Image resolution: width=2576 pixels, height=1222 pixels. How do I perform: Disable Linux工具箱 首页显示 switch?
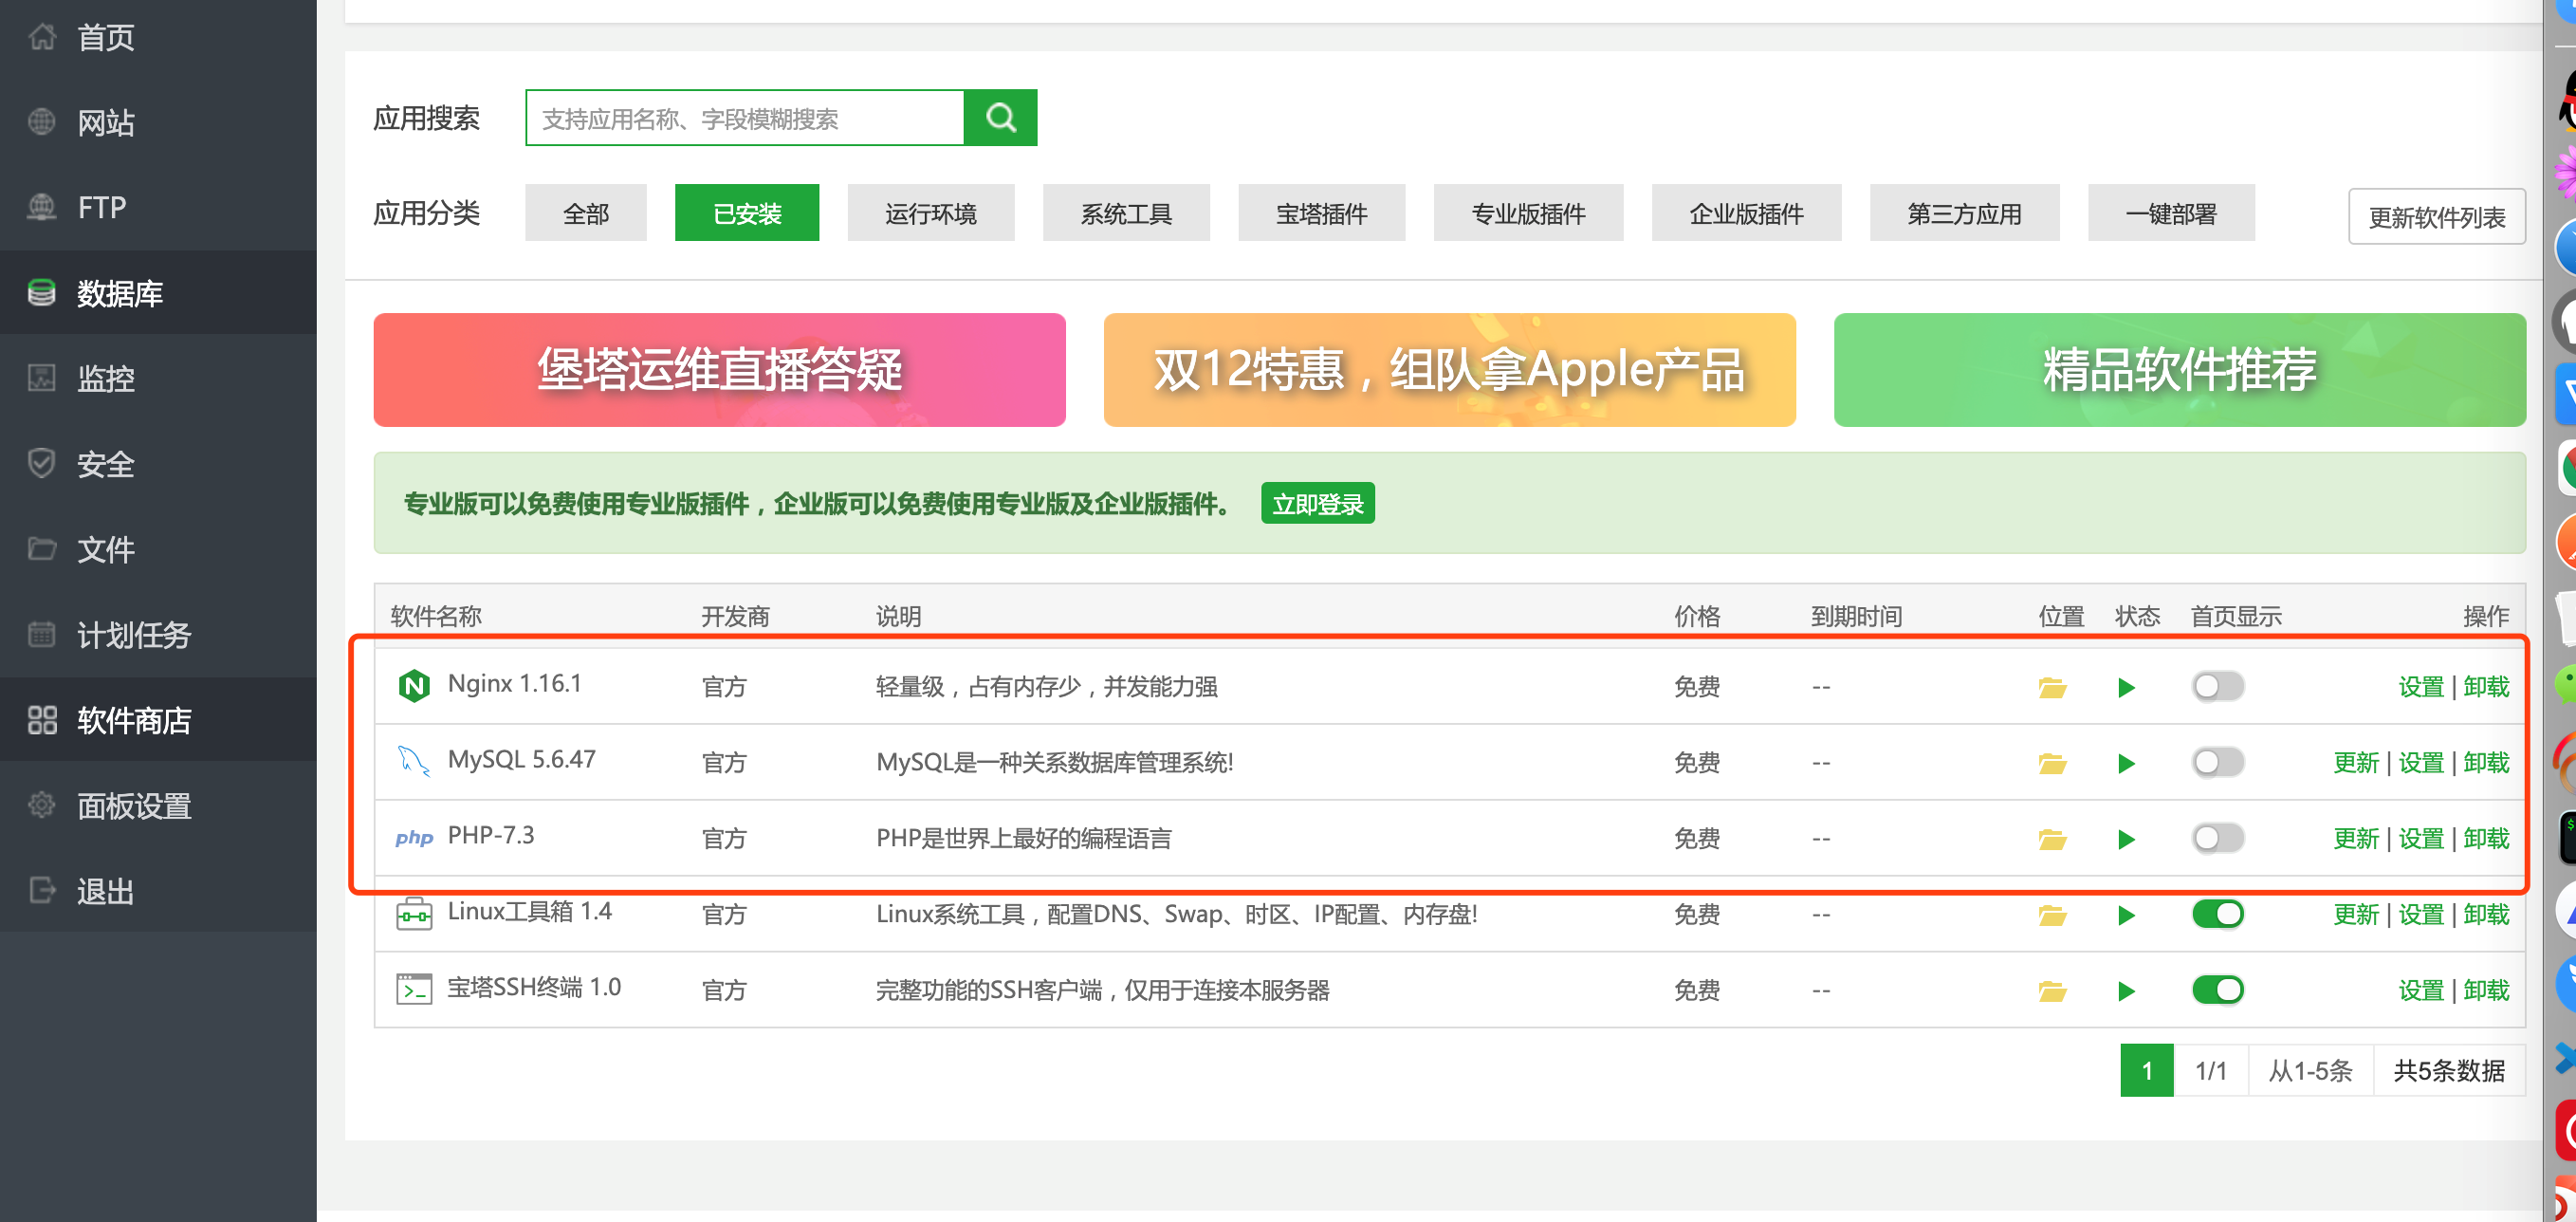tap(2218, 915)
